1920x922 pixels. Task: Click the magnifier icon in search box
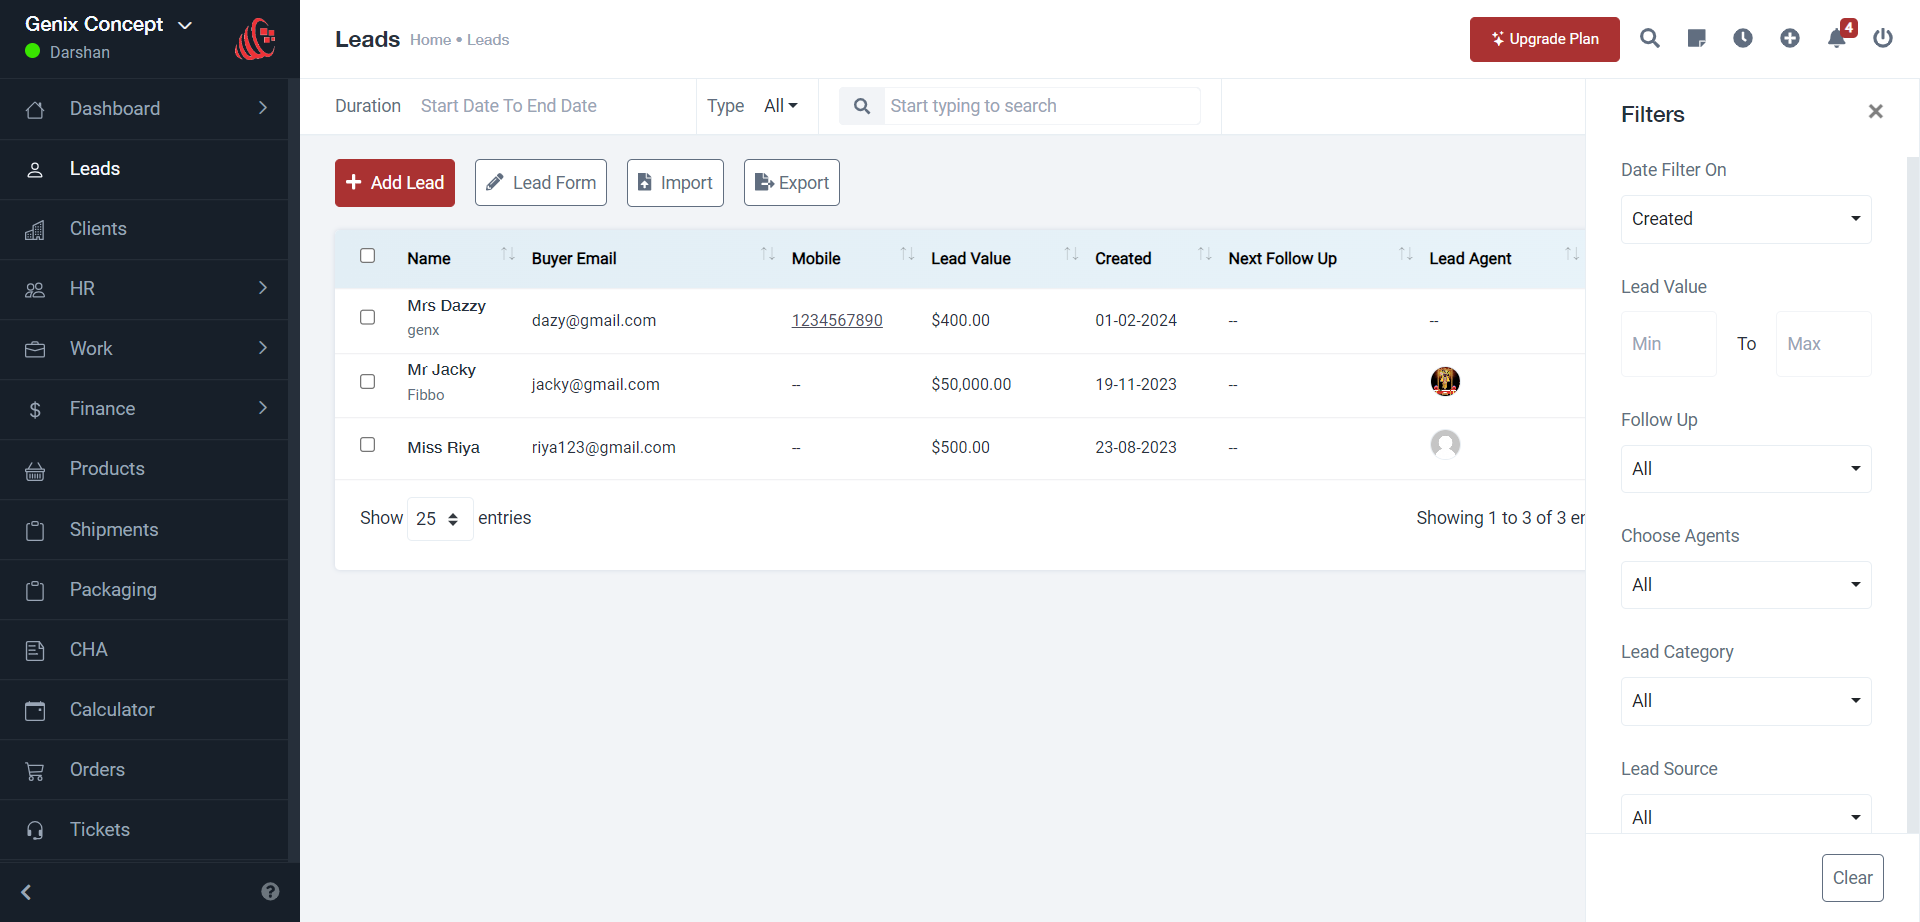coord(862,106)
